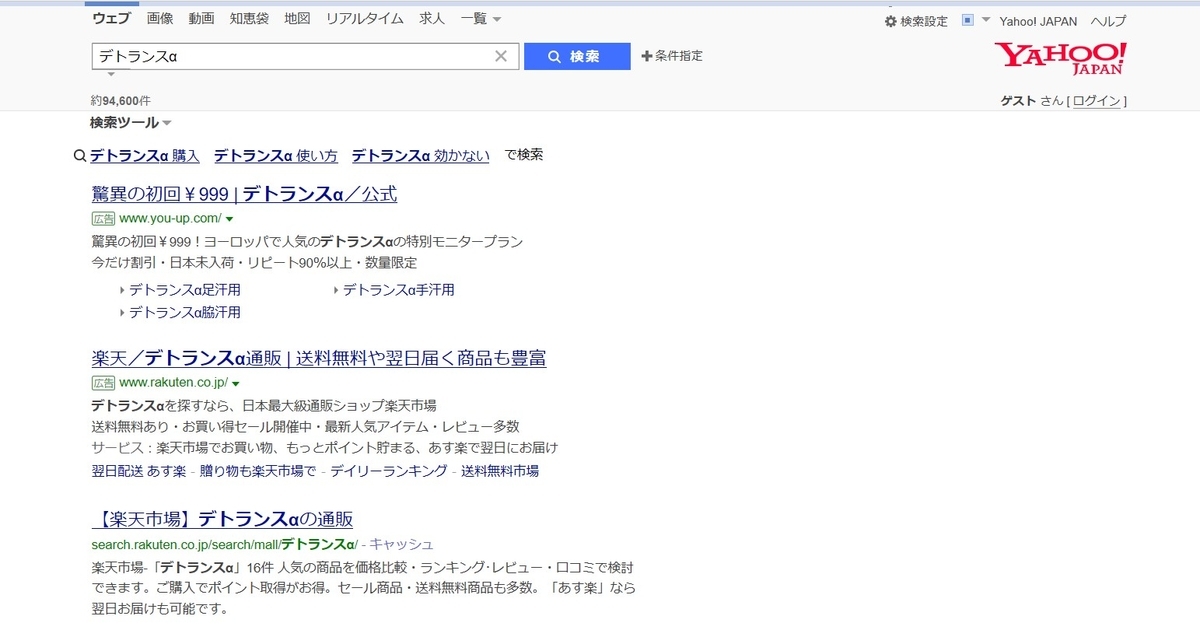1200x630 pixels.
Task: Open ヘルプ link
Action: [1108, 21]
